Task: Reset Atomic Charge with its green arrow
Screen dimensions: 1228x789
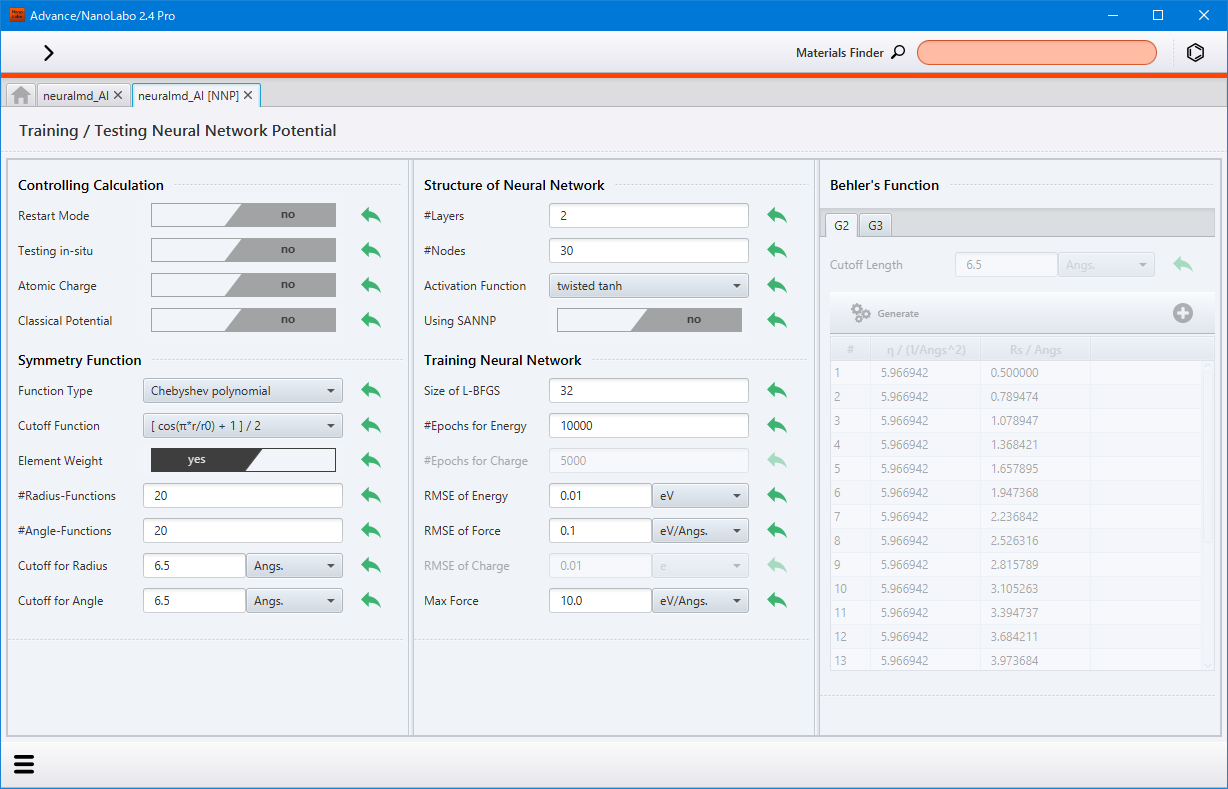Action: pyautogui.click(x=371, y=286)
